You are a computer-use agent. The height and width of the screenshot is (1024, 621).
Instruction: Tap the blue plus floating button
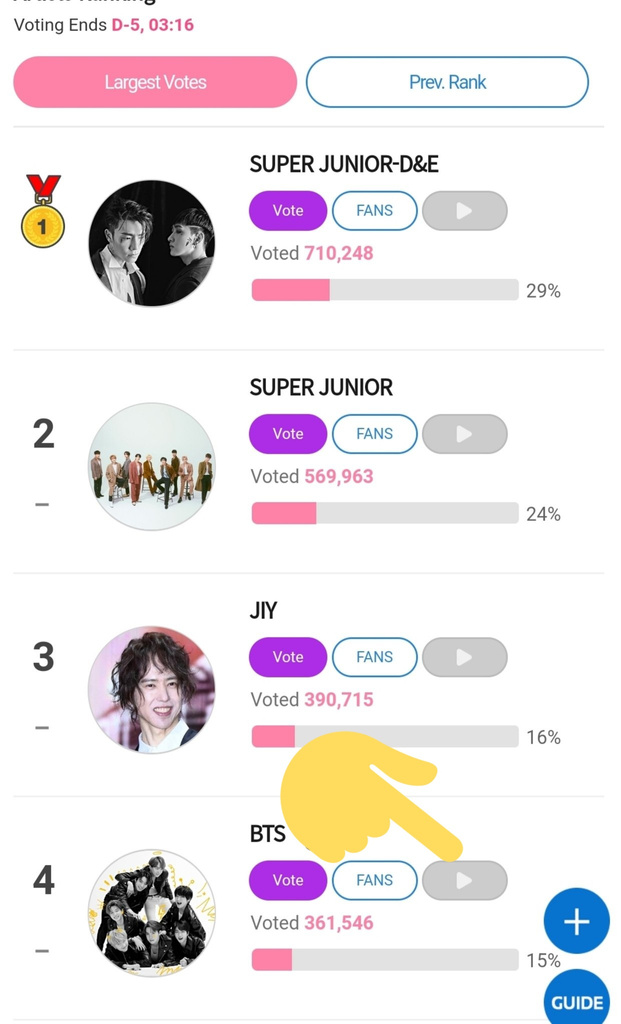(x=576, y=921)
